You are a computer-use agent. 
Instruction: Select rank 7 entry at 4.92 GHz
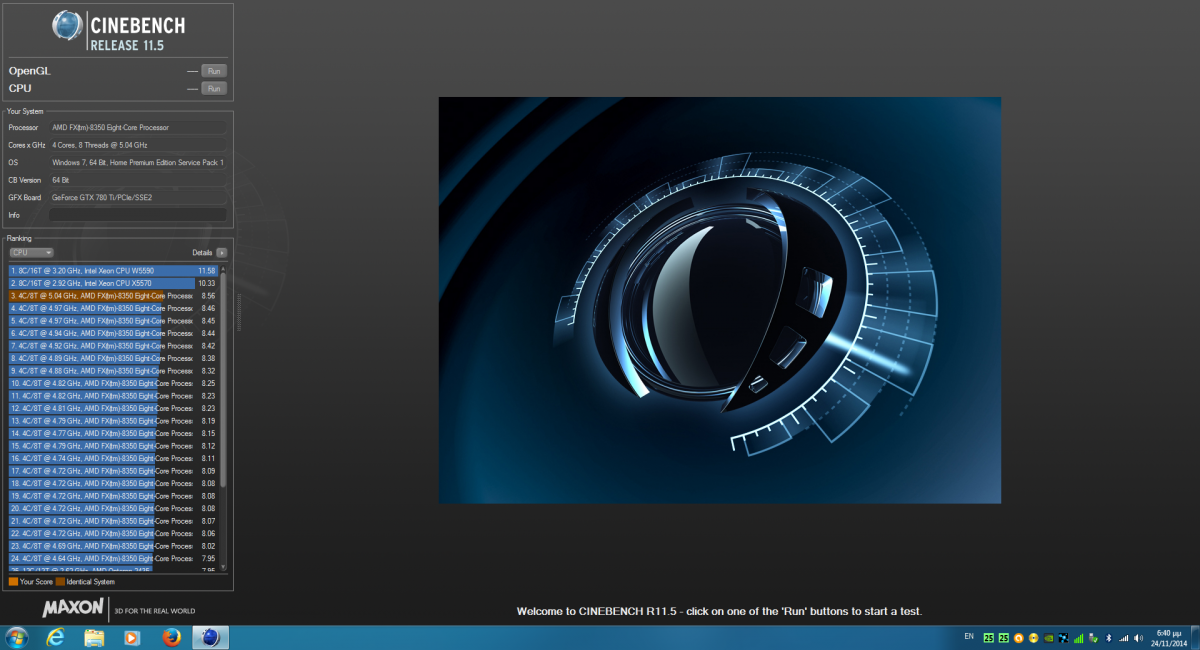tap(114, 346)
